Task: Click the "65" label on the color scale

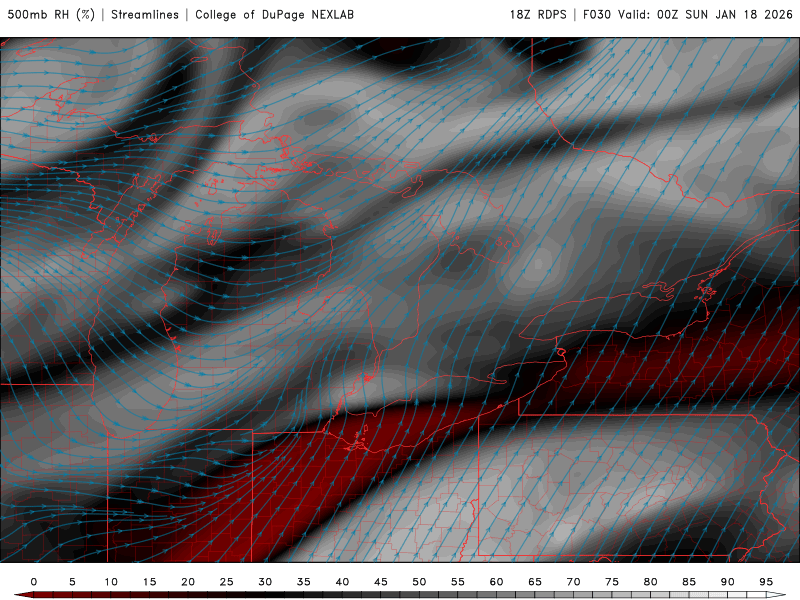Action: (x=535, y=582)
